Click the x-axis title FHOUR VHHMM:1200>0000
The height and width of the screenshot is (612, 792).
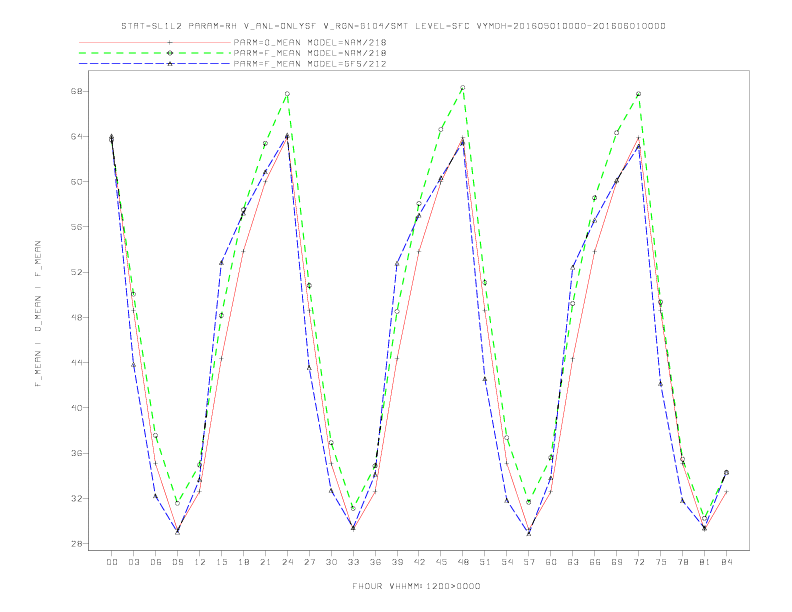(x=416, y=586)
